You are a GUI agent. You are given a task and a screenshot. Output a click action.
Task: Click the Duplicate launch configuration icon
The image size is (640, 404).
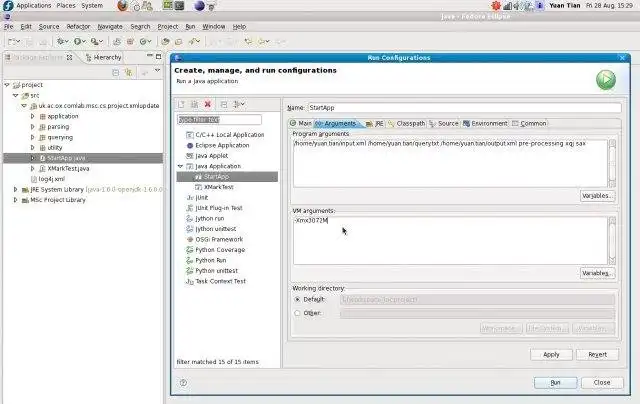(195, 104)
